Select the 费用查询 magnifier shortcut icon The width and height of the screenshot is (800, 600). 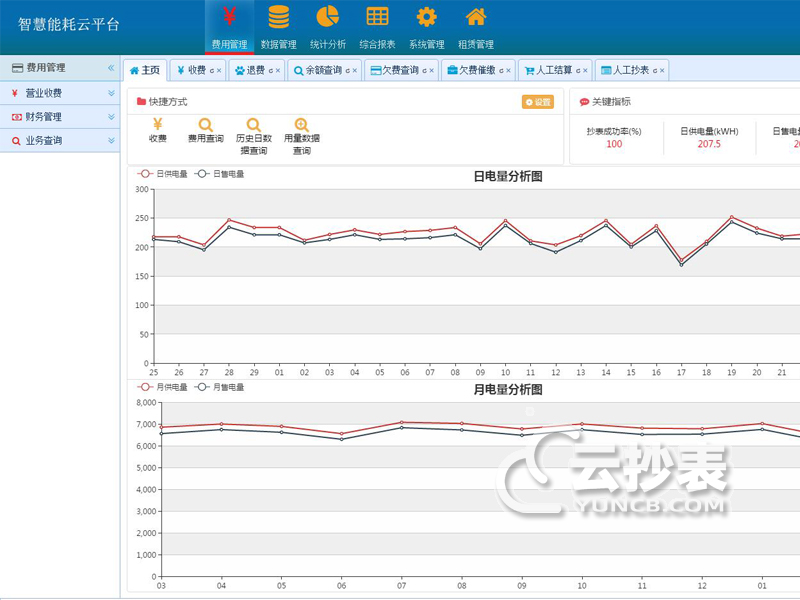tap(204, 128)
